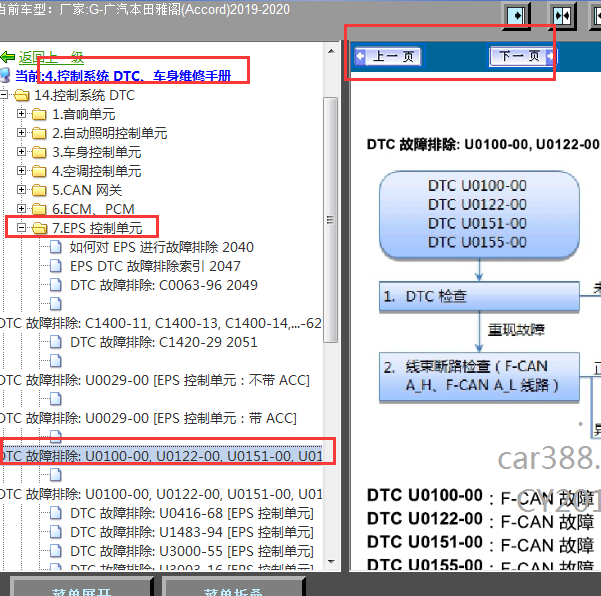
Task: Click folder icon of 4.空调控制单元
Action: pos(39,171)
